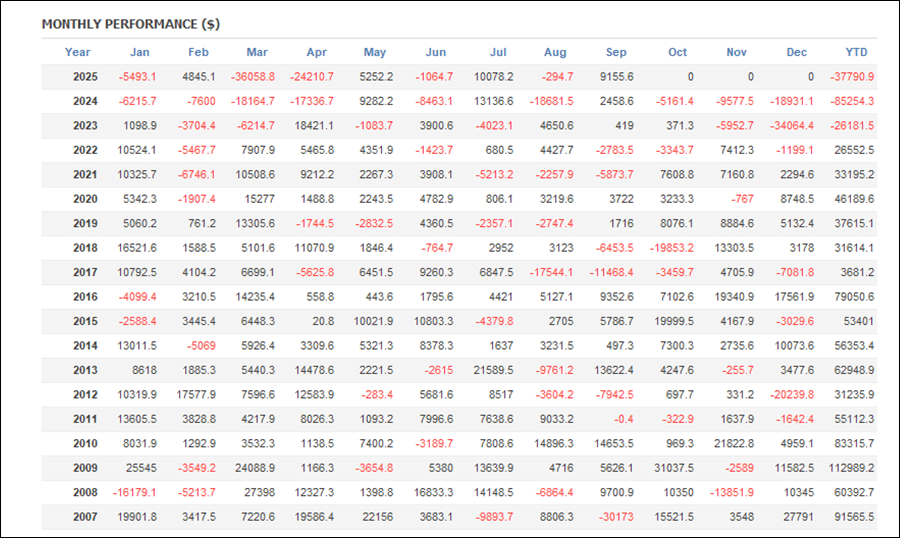900x538 pixels.
Task: Click the Year column header
Action: [x=77, y=52]
